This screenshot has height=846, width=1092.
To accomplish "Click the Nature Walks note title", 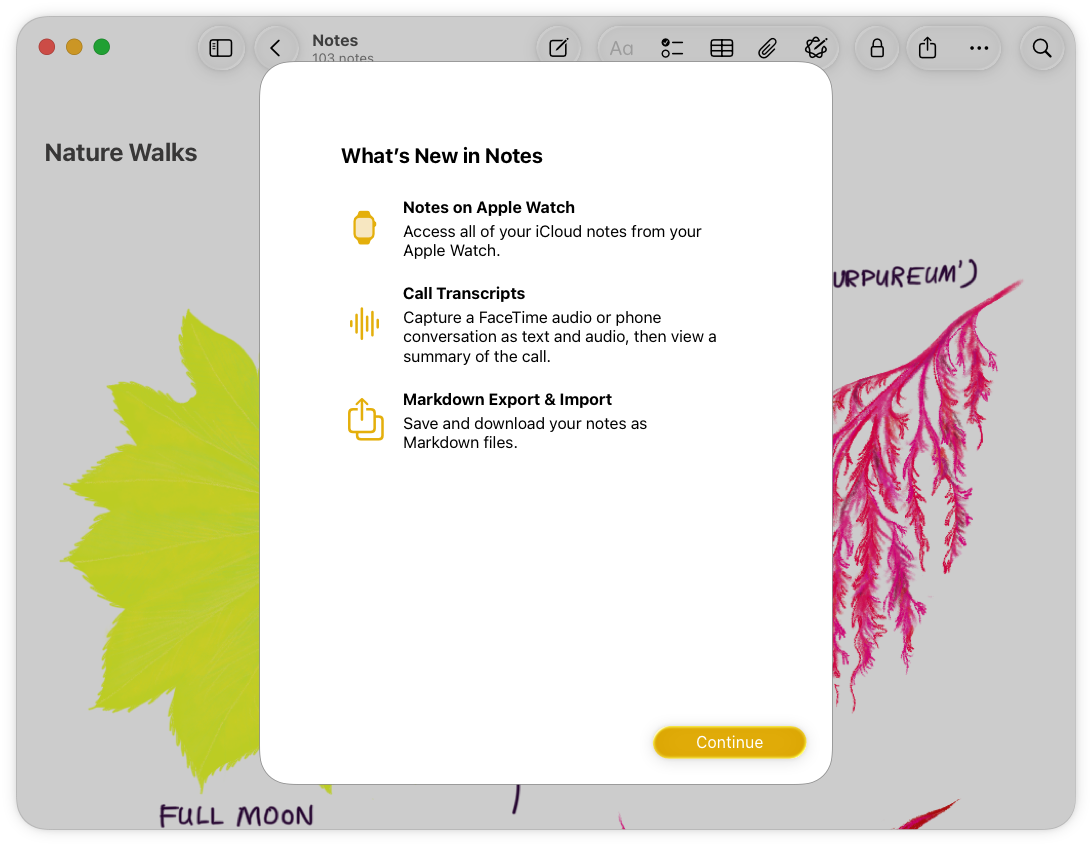I will point(120,153).
